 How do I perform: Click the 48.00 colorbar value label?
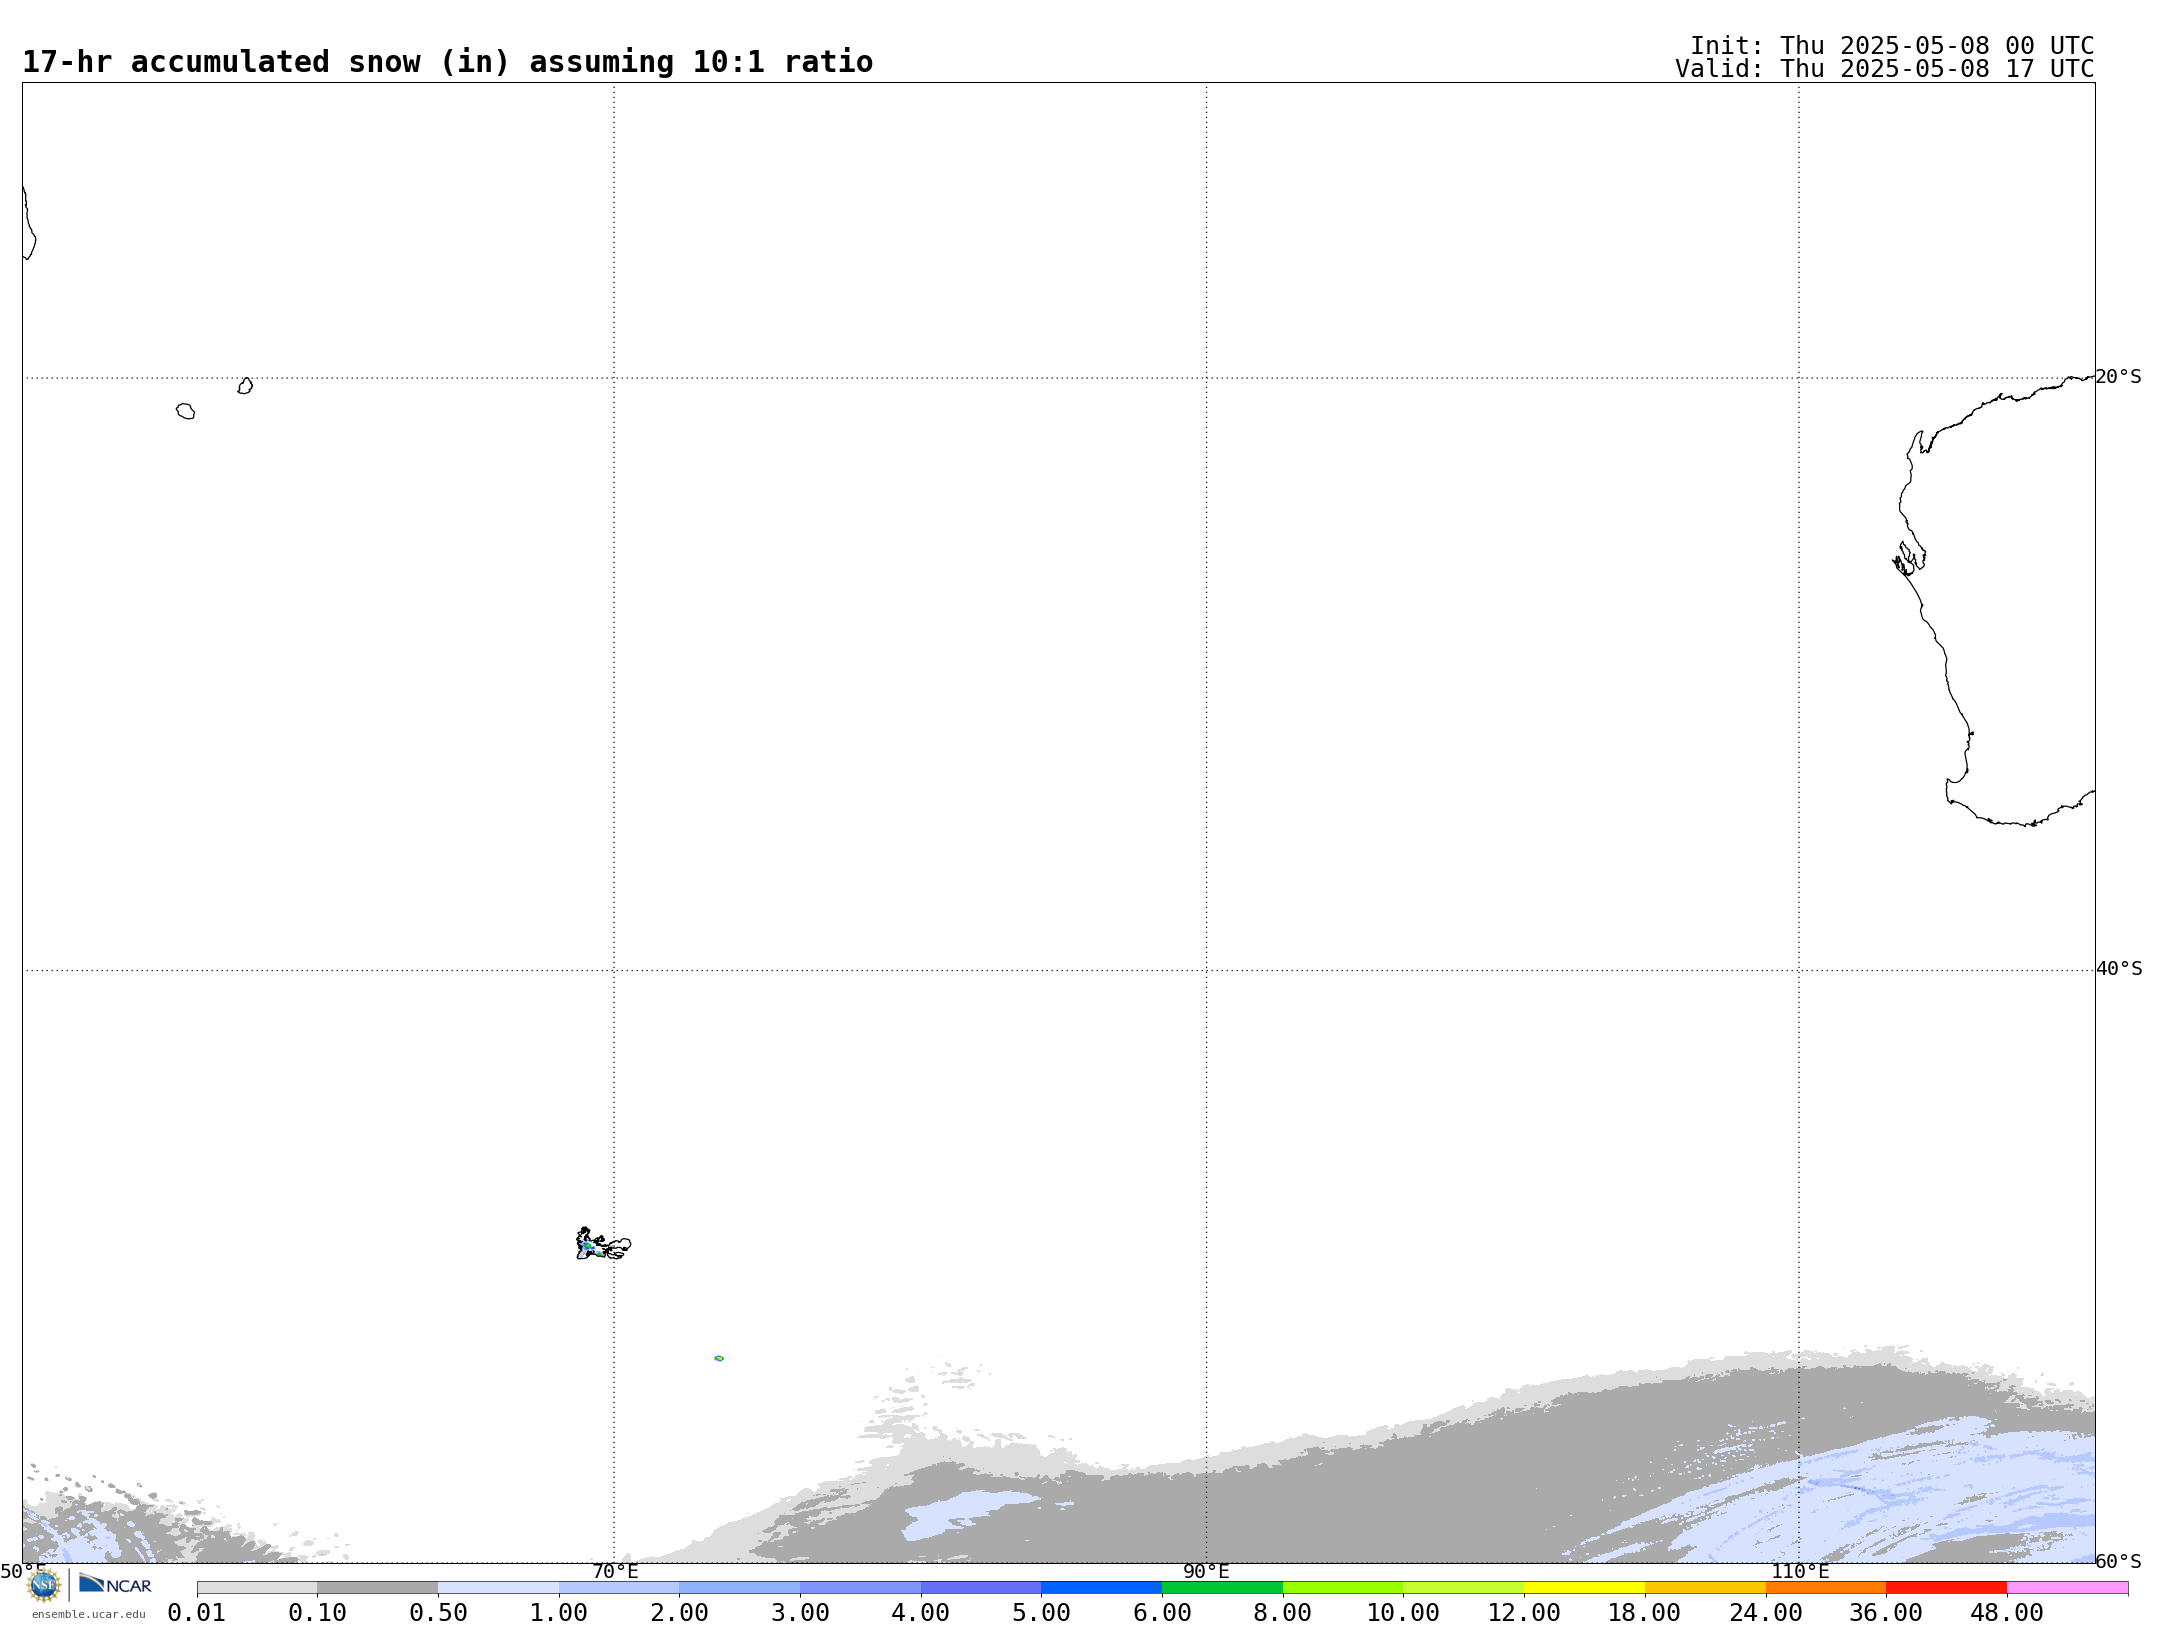2007,1613
